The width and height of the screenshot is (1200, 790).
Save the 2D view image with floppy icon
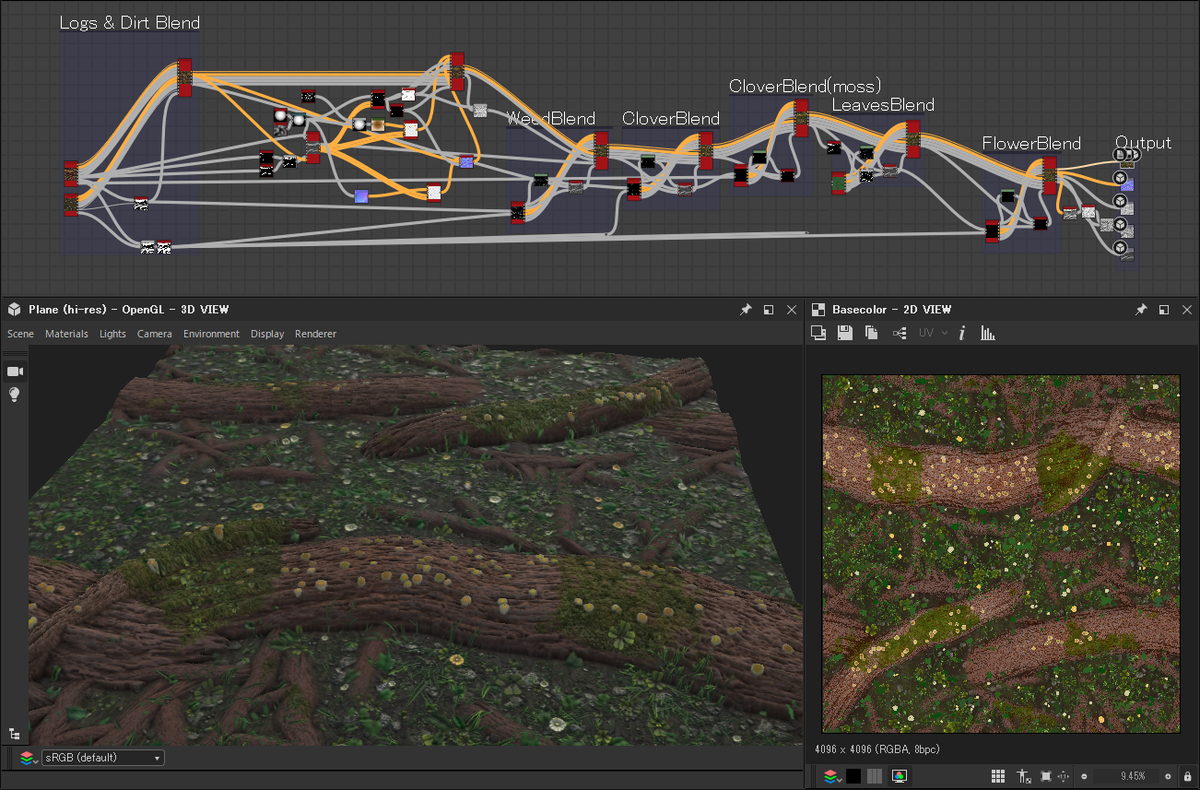[845, 333]
